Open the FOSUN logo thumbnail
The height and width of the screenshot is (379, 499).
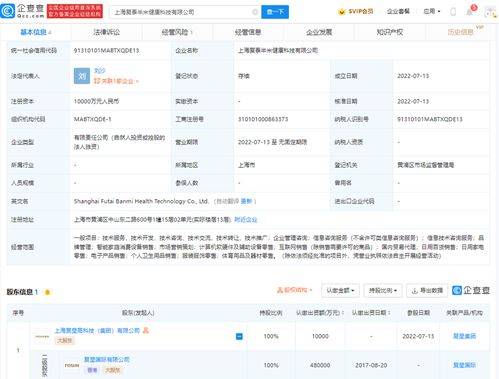coord(72,365)
